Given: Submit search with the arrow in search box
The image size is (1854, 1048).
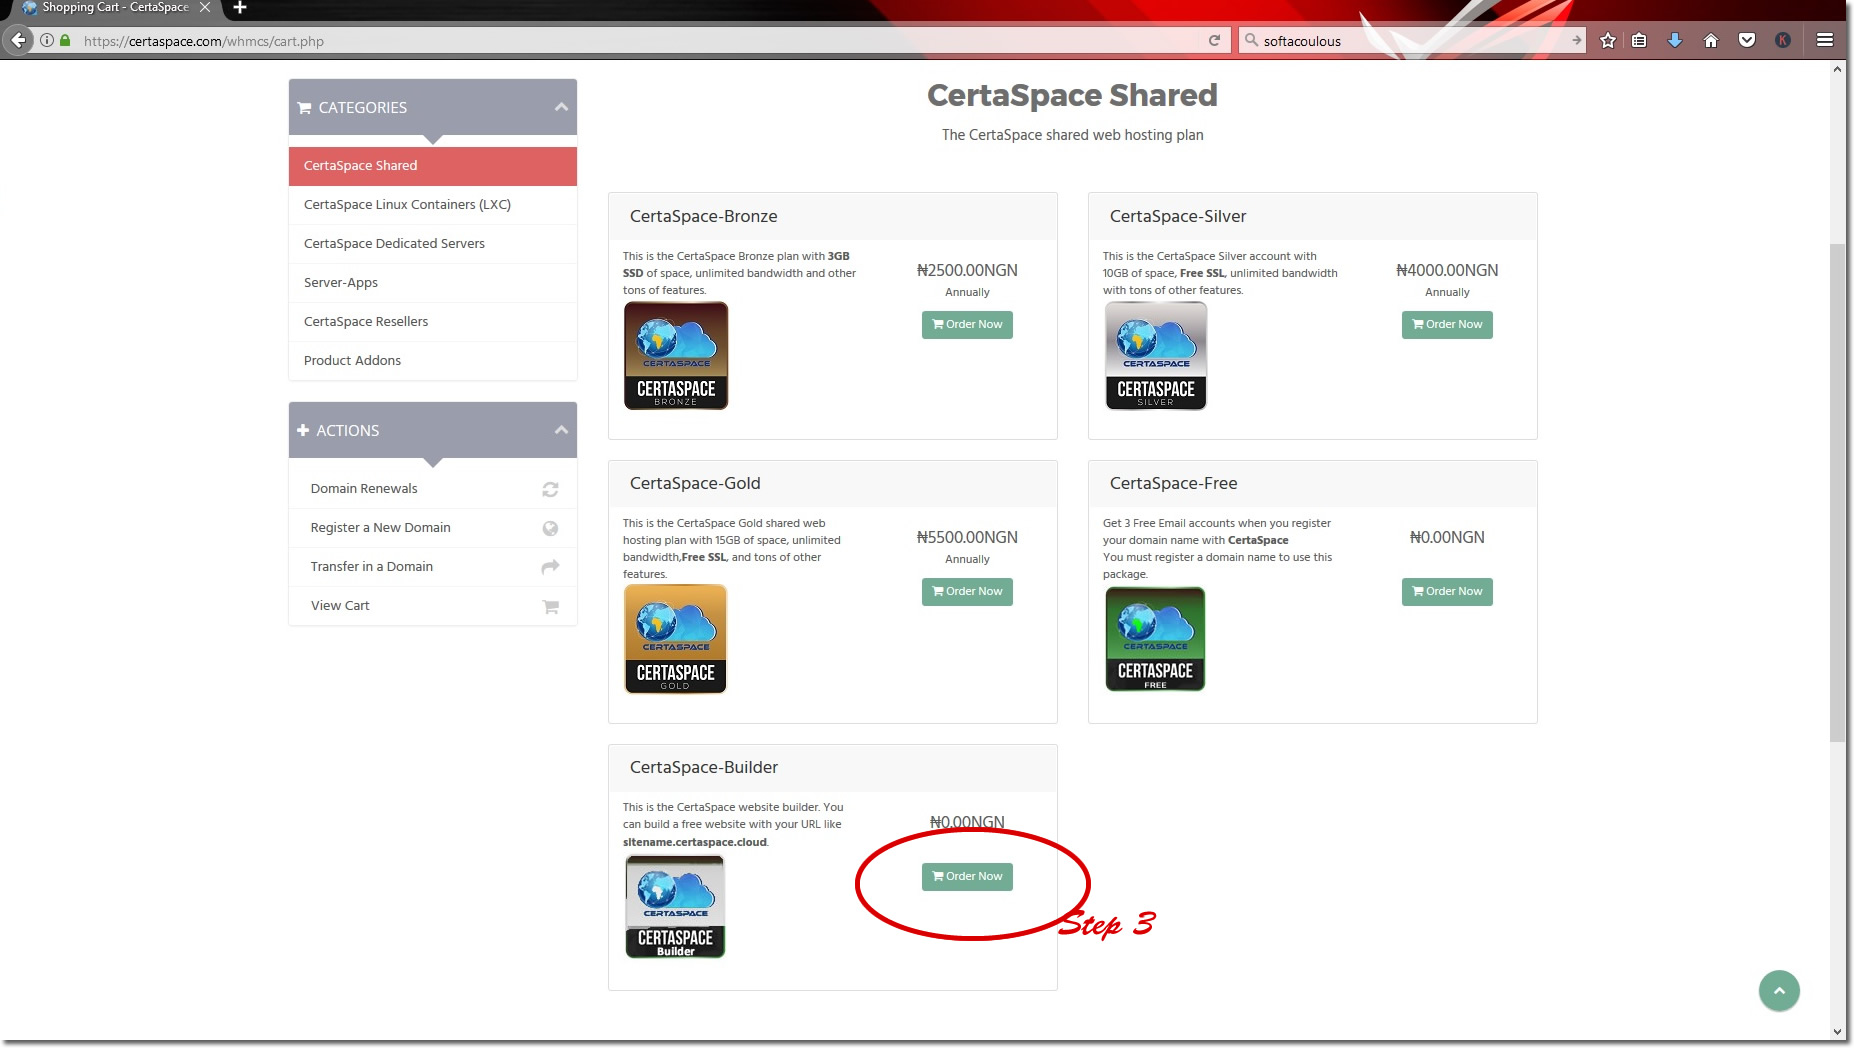Looking at the screenshot, I should (x=1577, y=41).
